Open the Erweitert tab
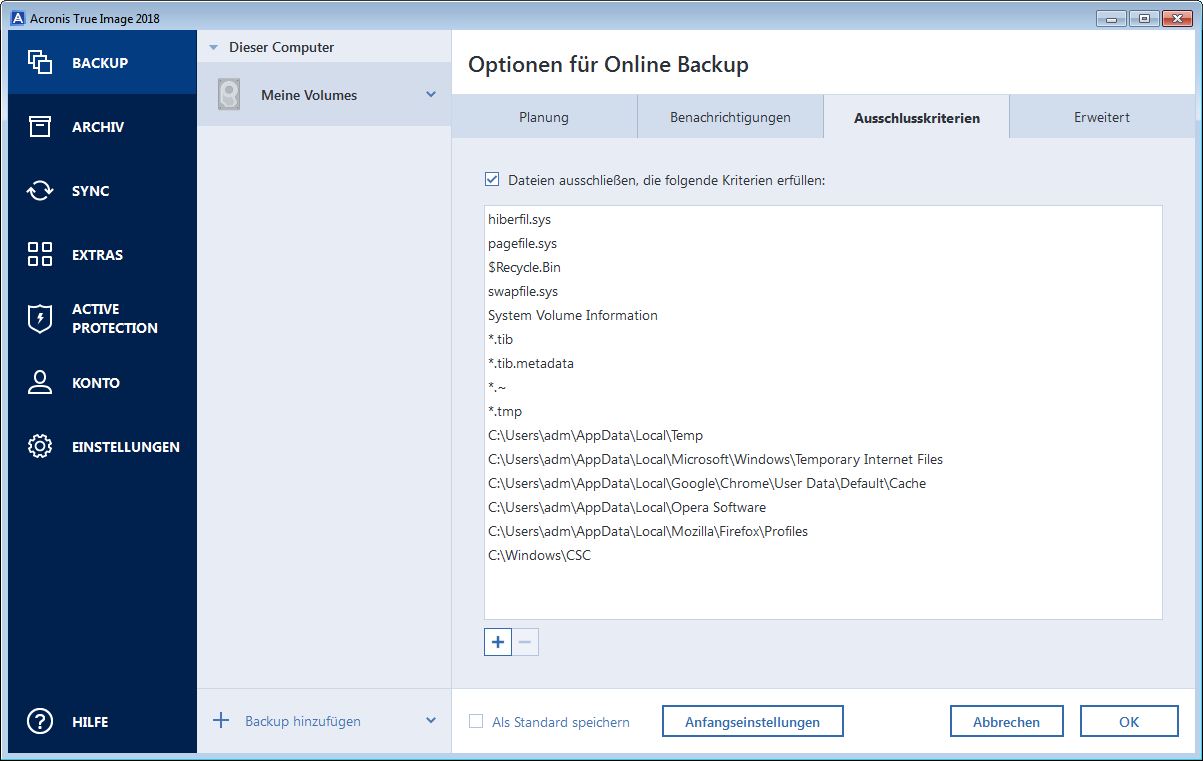The image size is (1203, 761). (x=1102, y=117)
